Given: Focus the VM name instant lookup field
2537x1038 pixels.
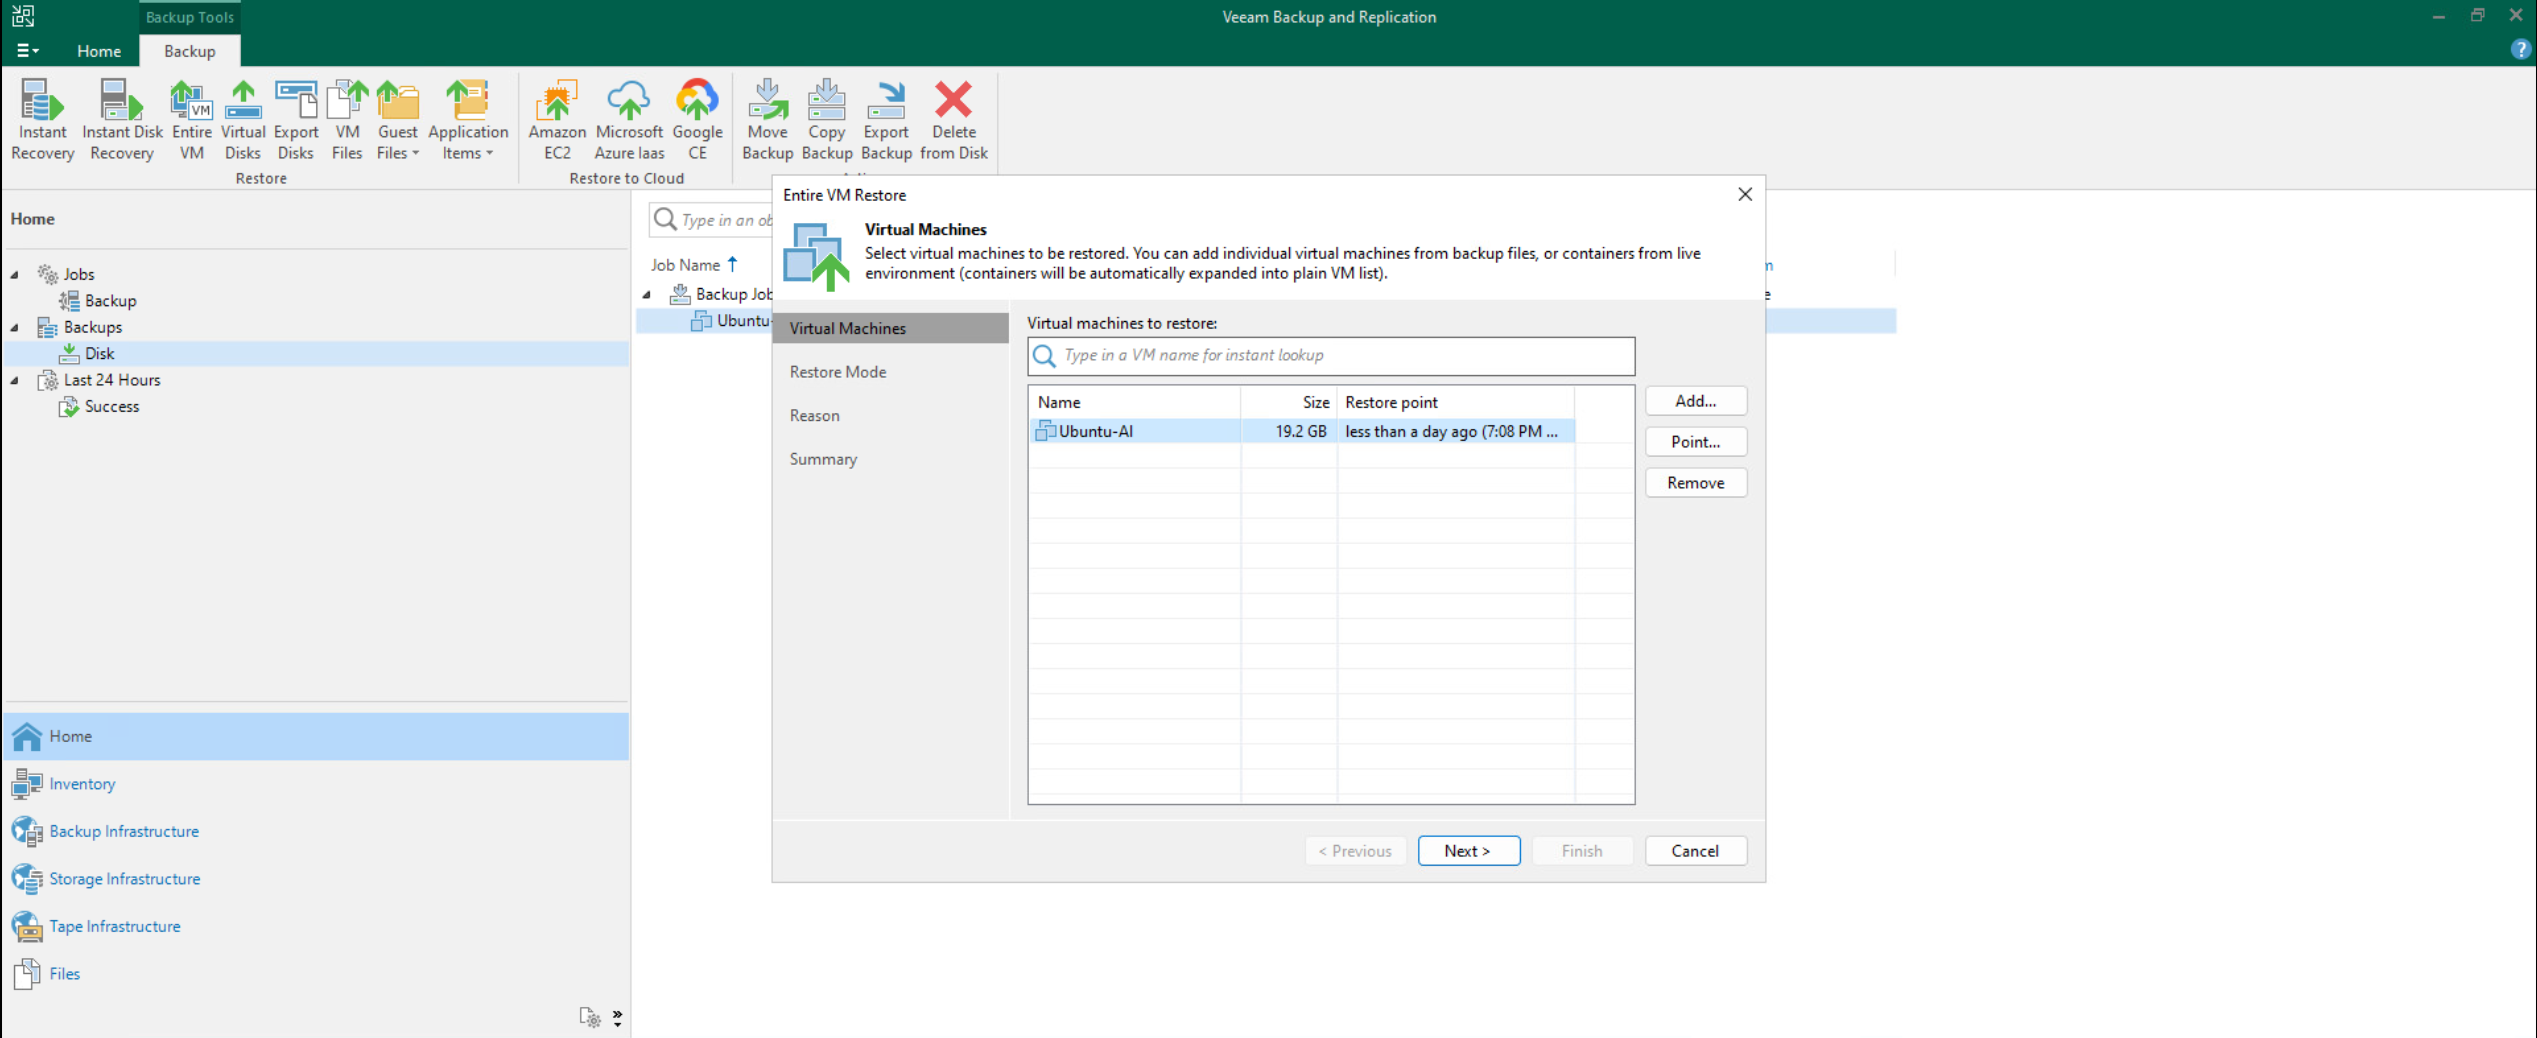Looking at the screenshot, I should point(1331,356).
